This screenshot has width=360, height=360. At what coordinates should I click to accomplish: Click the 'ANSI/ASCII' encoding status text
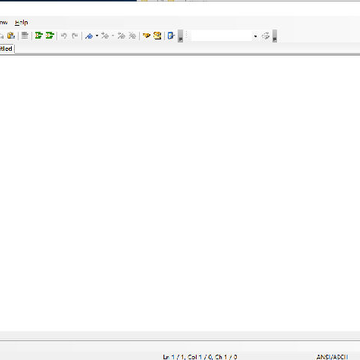tap(332, 357)
